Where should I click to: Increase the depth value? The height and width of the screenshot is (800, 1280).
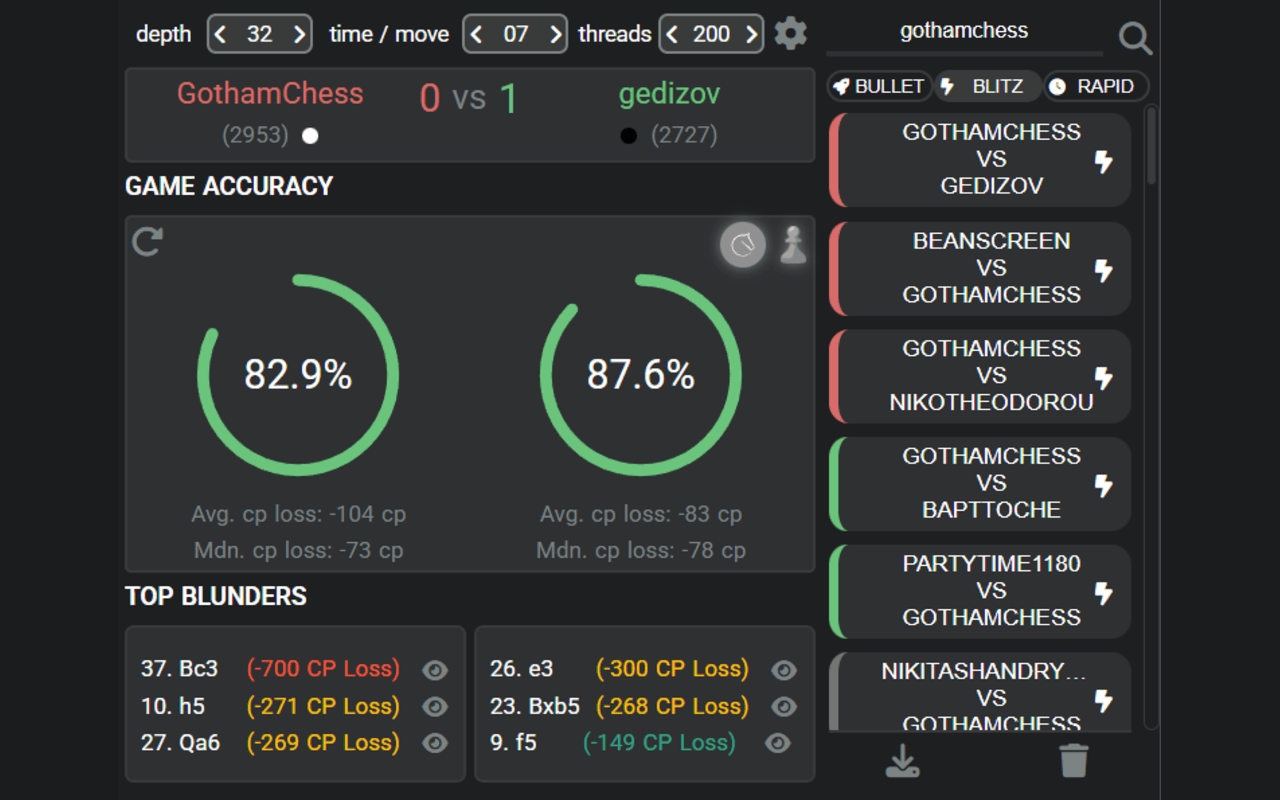coord(298,35)
